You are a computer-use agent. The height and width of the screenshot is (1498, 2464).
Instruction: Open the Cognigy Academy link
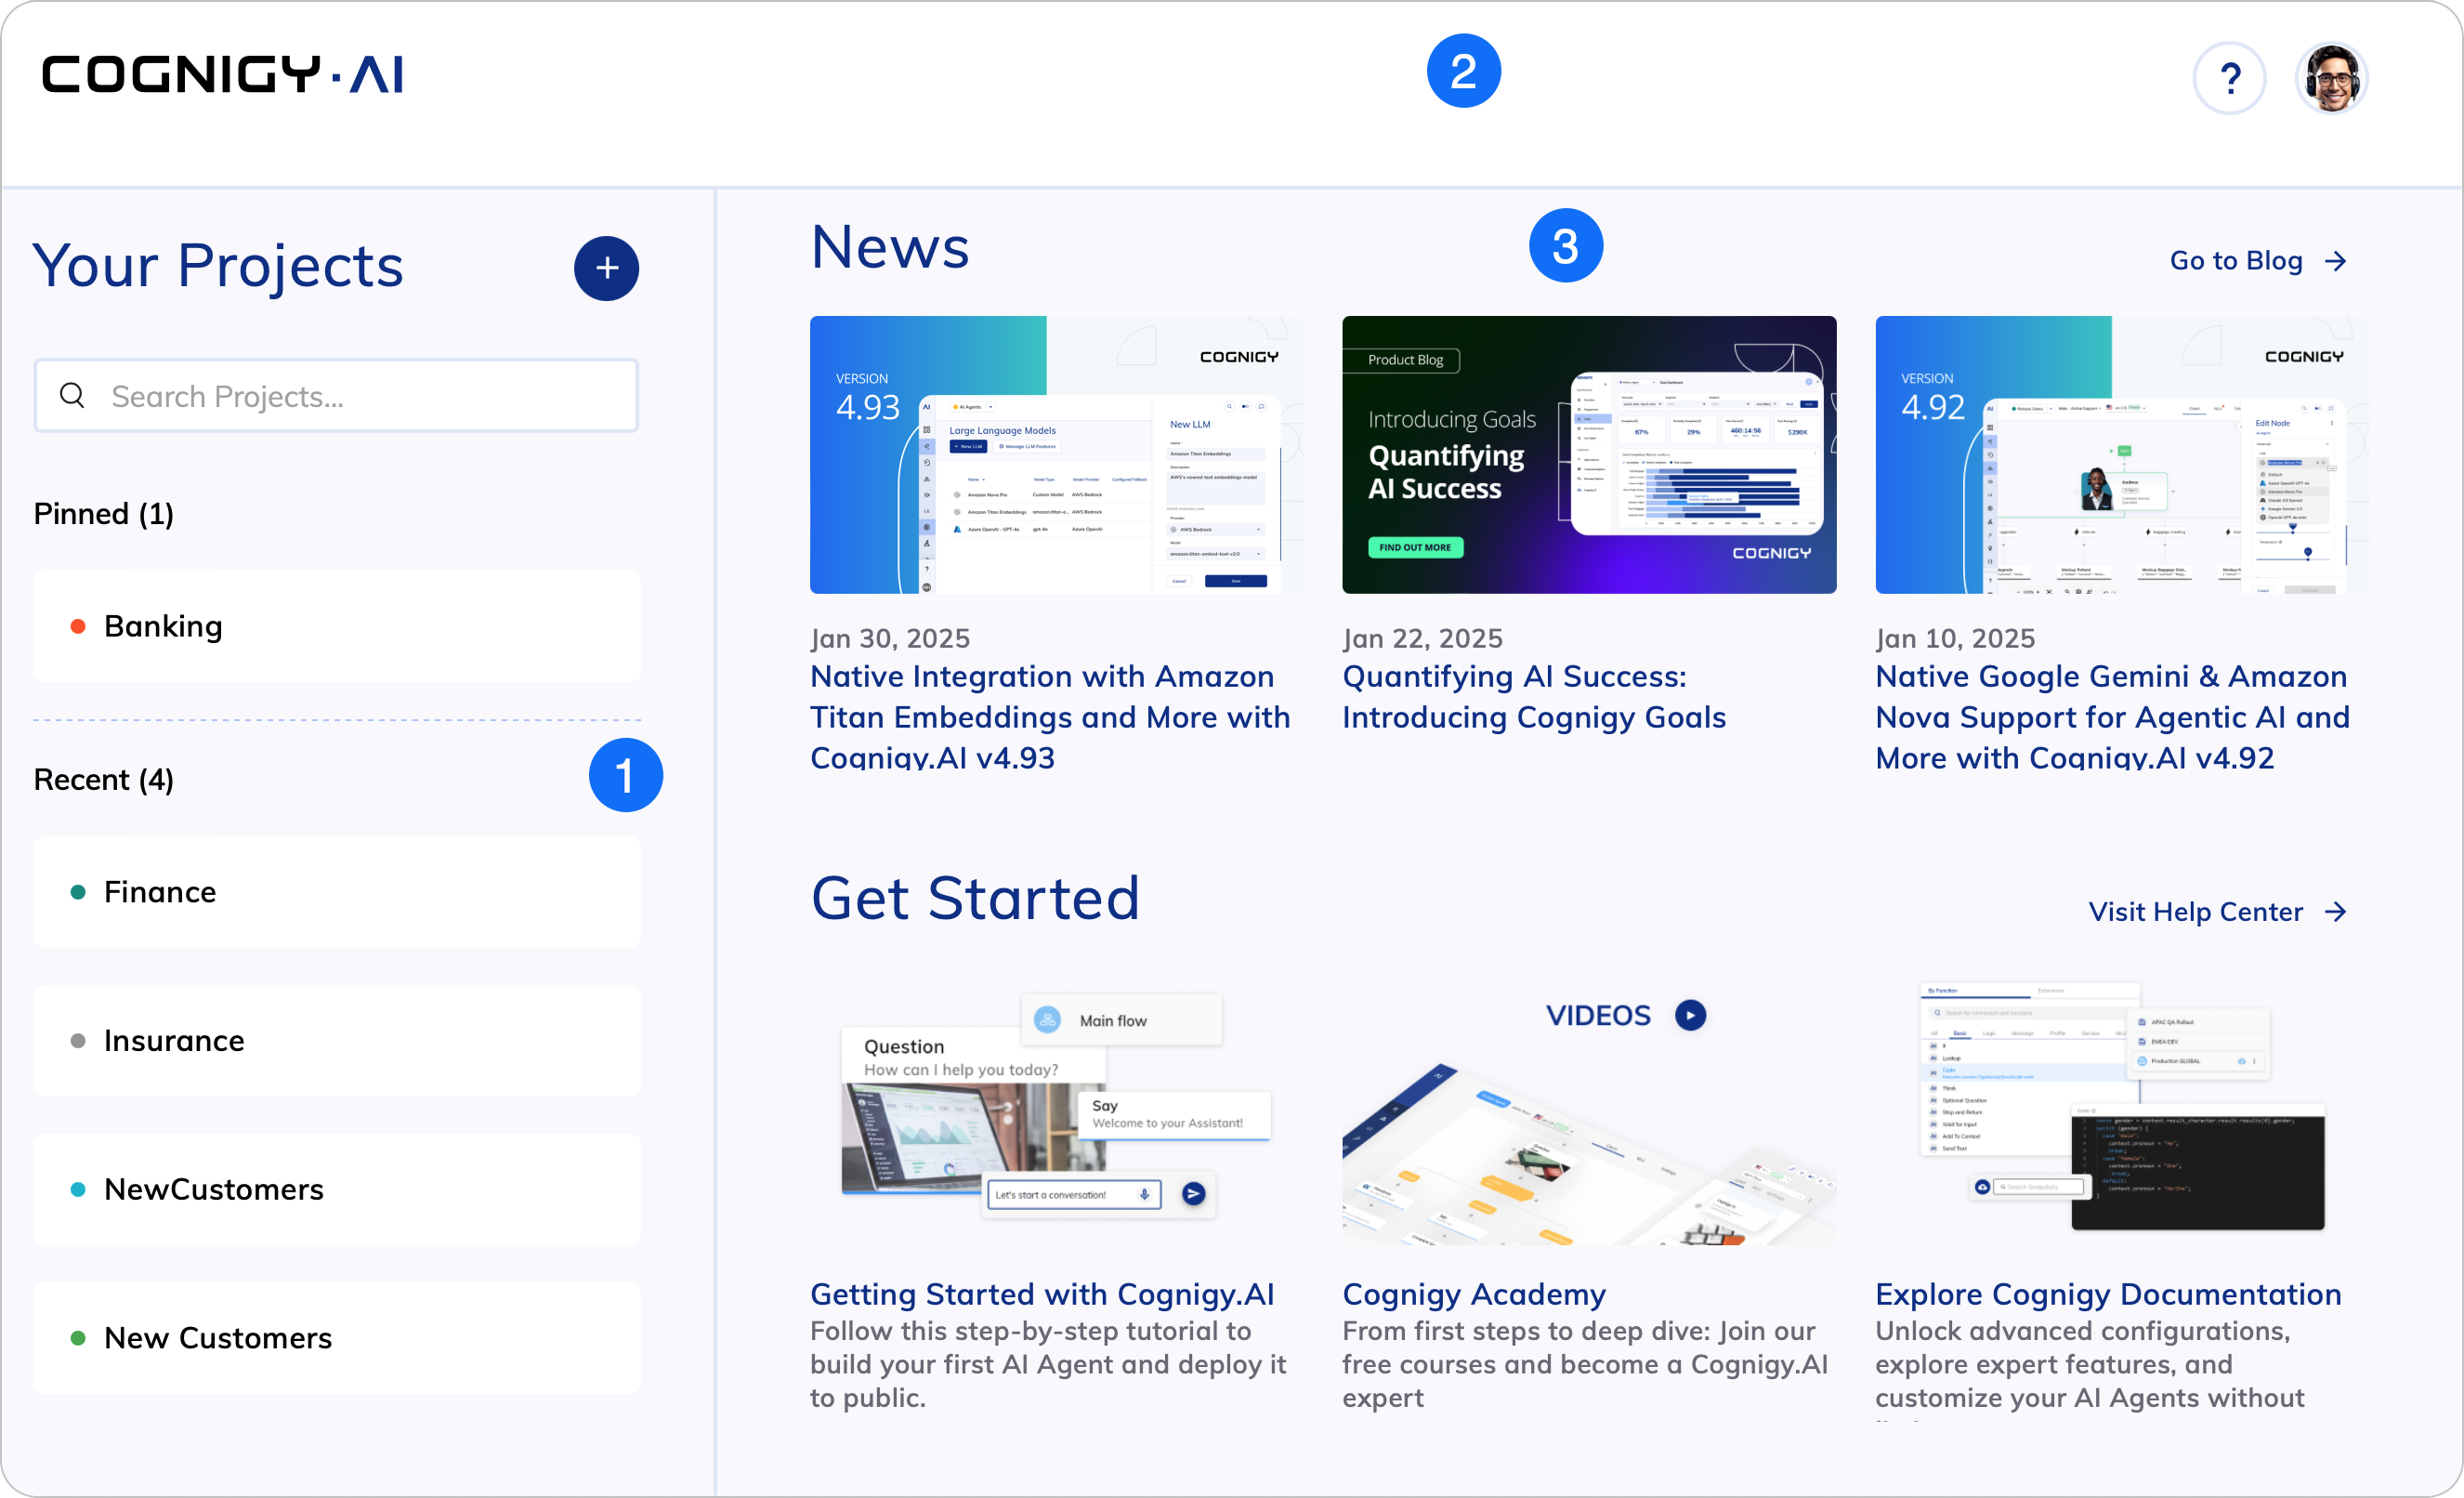pos(1473,1294)
